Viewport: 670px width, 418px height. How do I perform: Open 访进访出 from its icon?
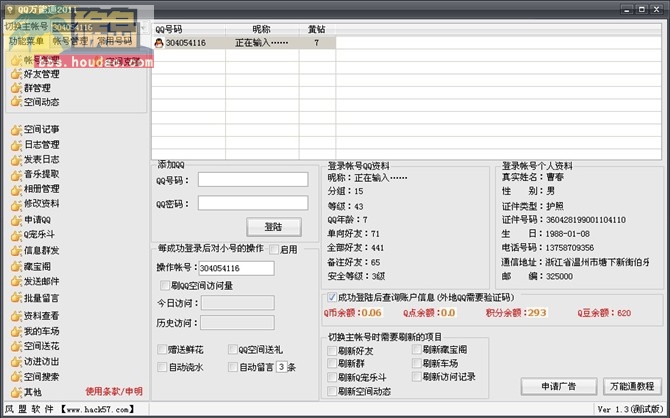16,362
